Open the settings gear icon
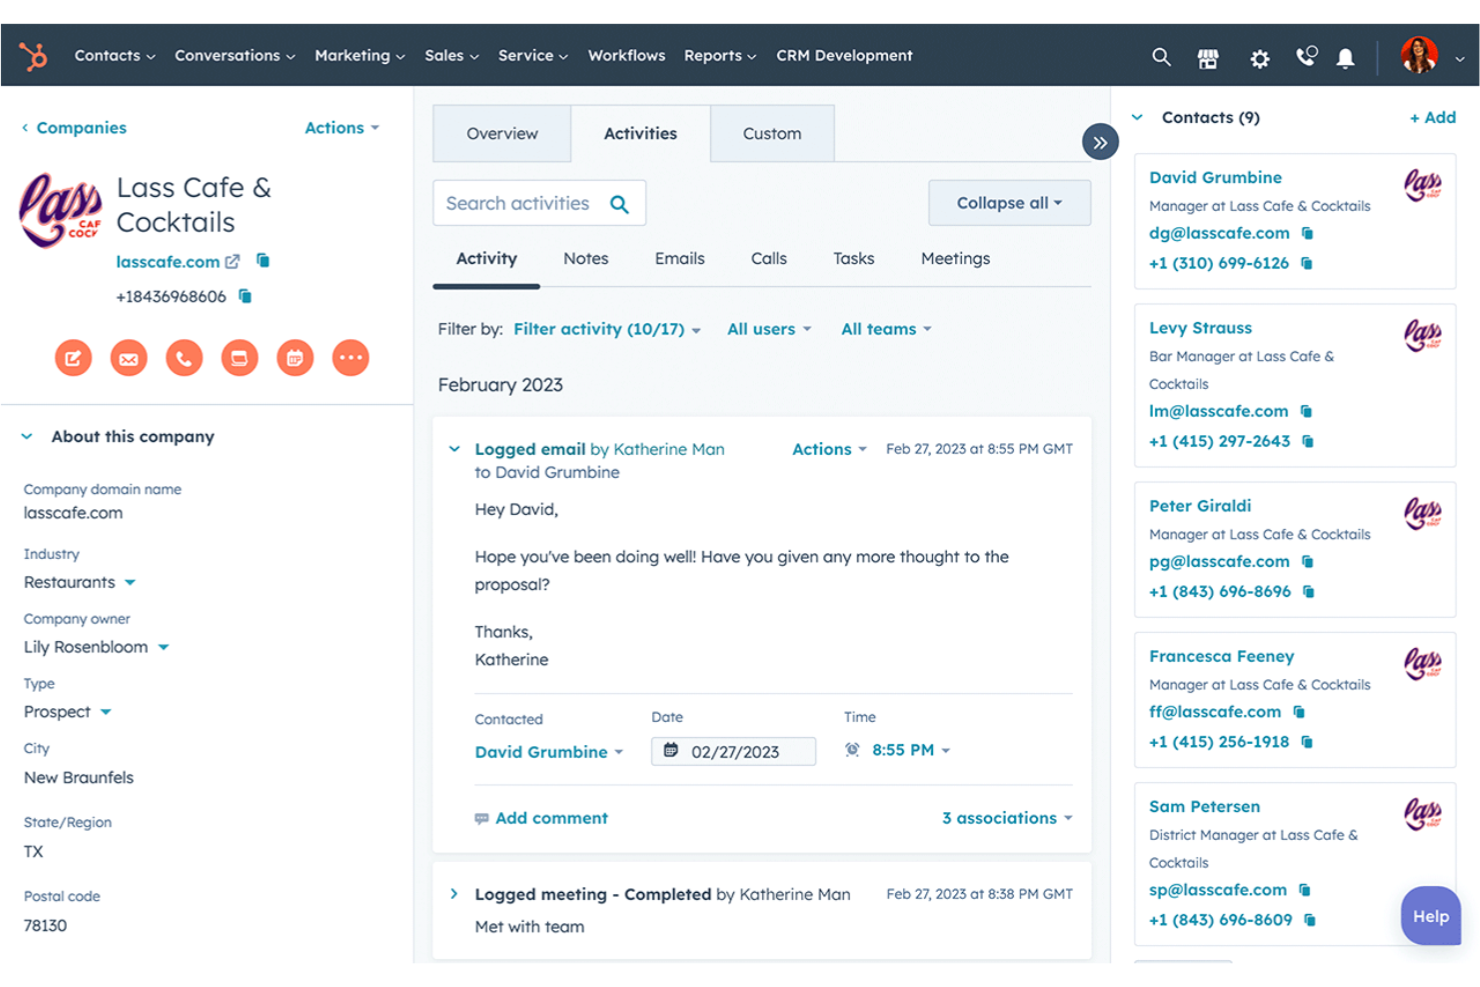Viewport: 1480px width, 987px height. [1259, 59]
